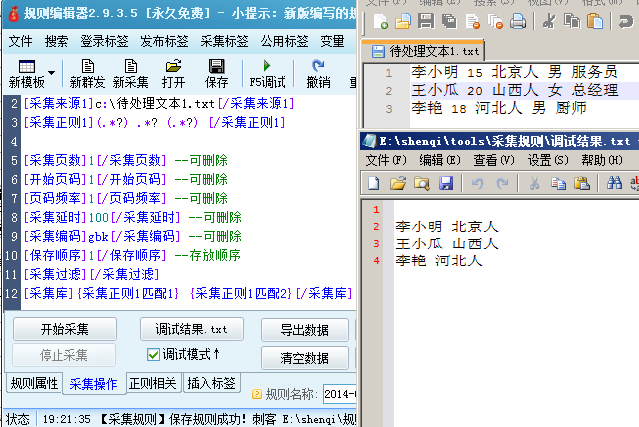The height and width of the screenshot is (427, 639).
Task: Click the Paste icon in upper-right editor toolbar
Action: [x=595, y=21]
